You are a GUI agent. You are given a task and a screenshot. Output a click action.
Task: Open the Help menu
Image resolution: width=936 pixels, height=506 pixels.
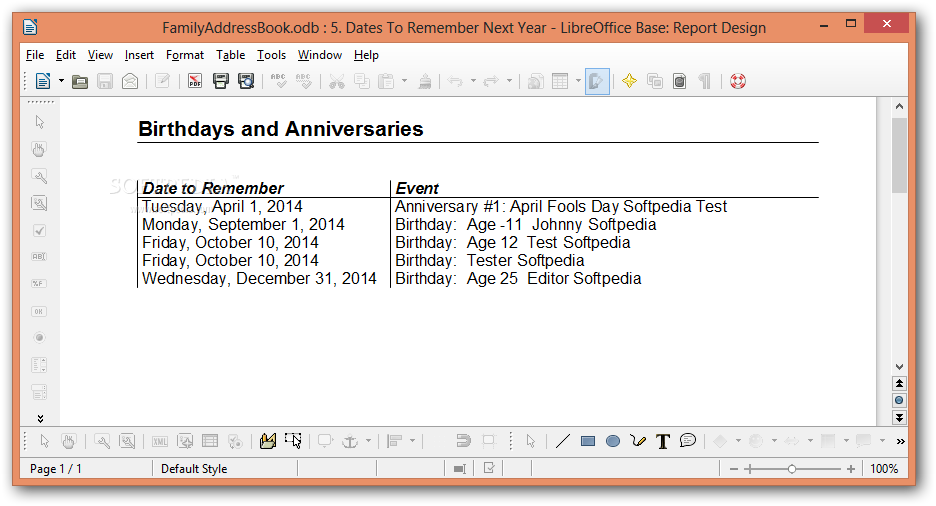pyautogui.click(x=366, y=55)
